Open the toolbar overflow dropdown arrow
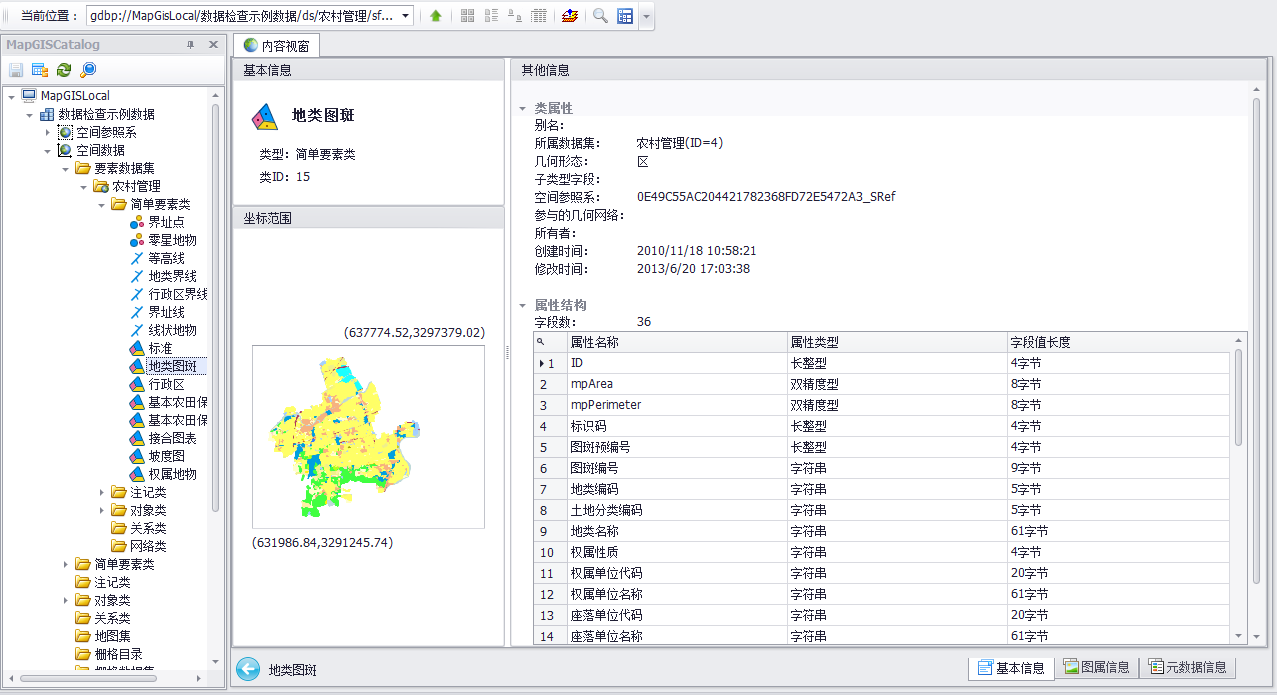1277x695 pixels. click(x=646, y=16)
